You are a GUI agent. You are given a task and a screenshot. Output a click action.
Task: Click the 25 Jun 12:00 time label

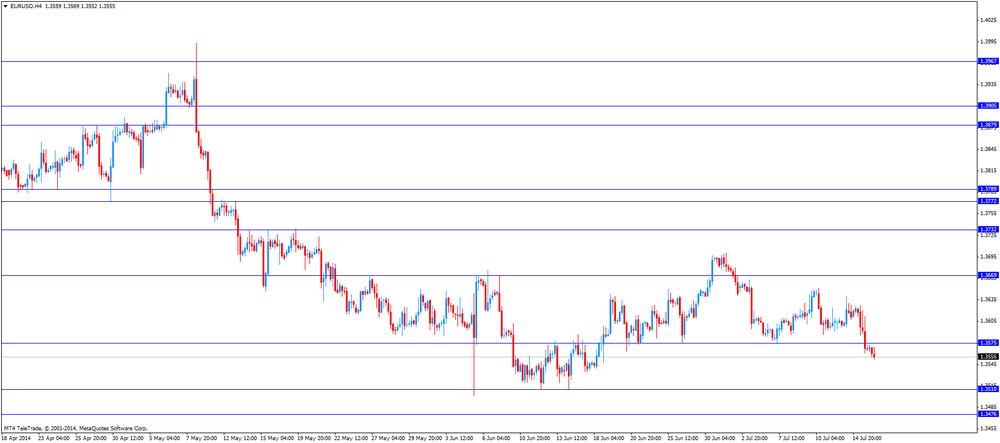(682, 439)
